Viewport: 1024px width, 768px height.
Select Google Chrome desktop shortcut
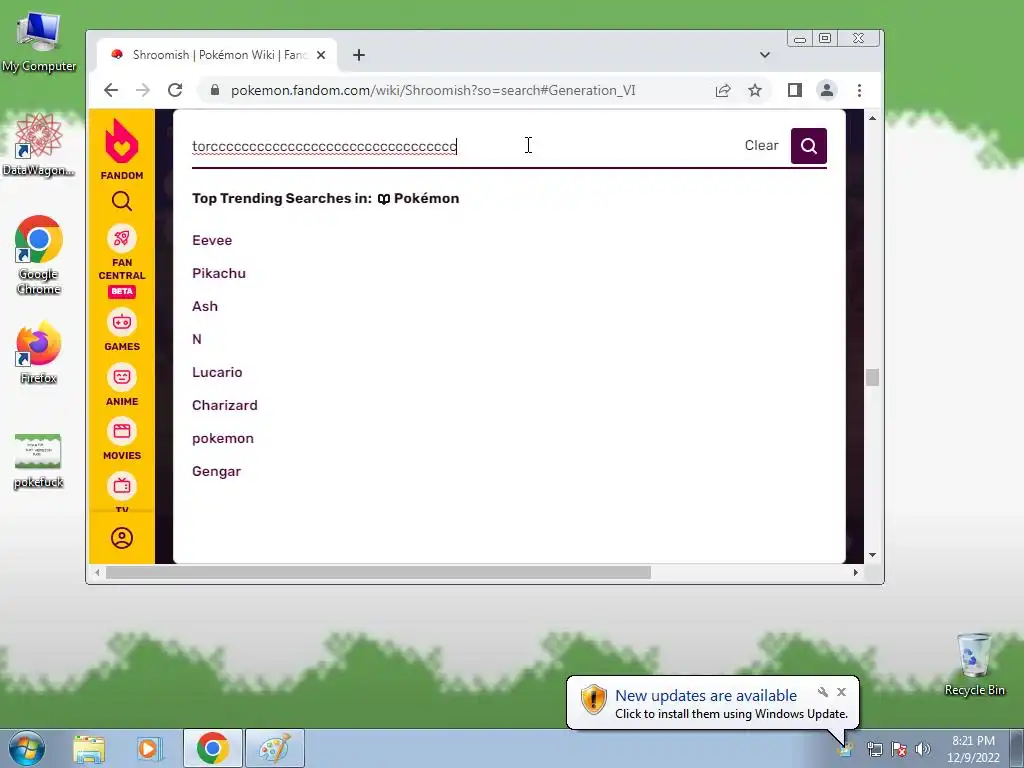click(39, 255)
